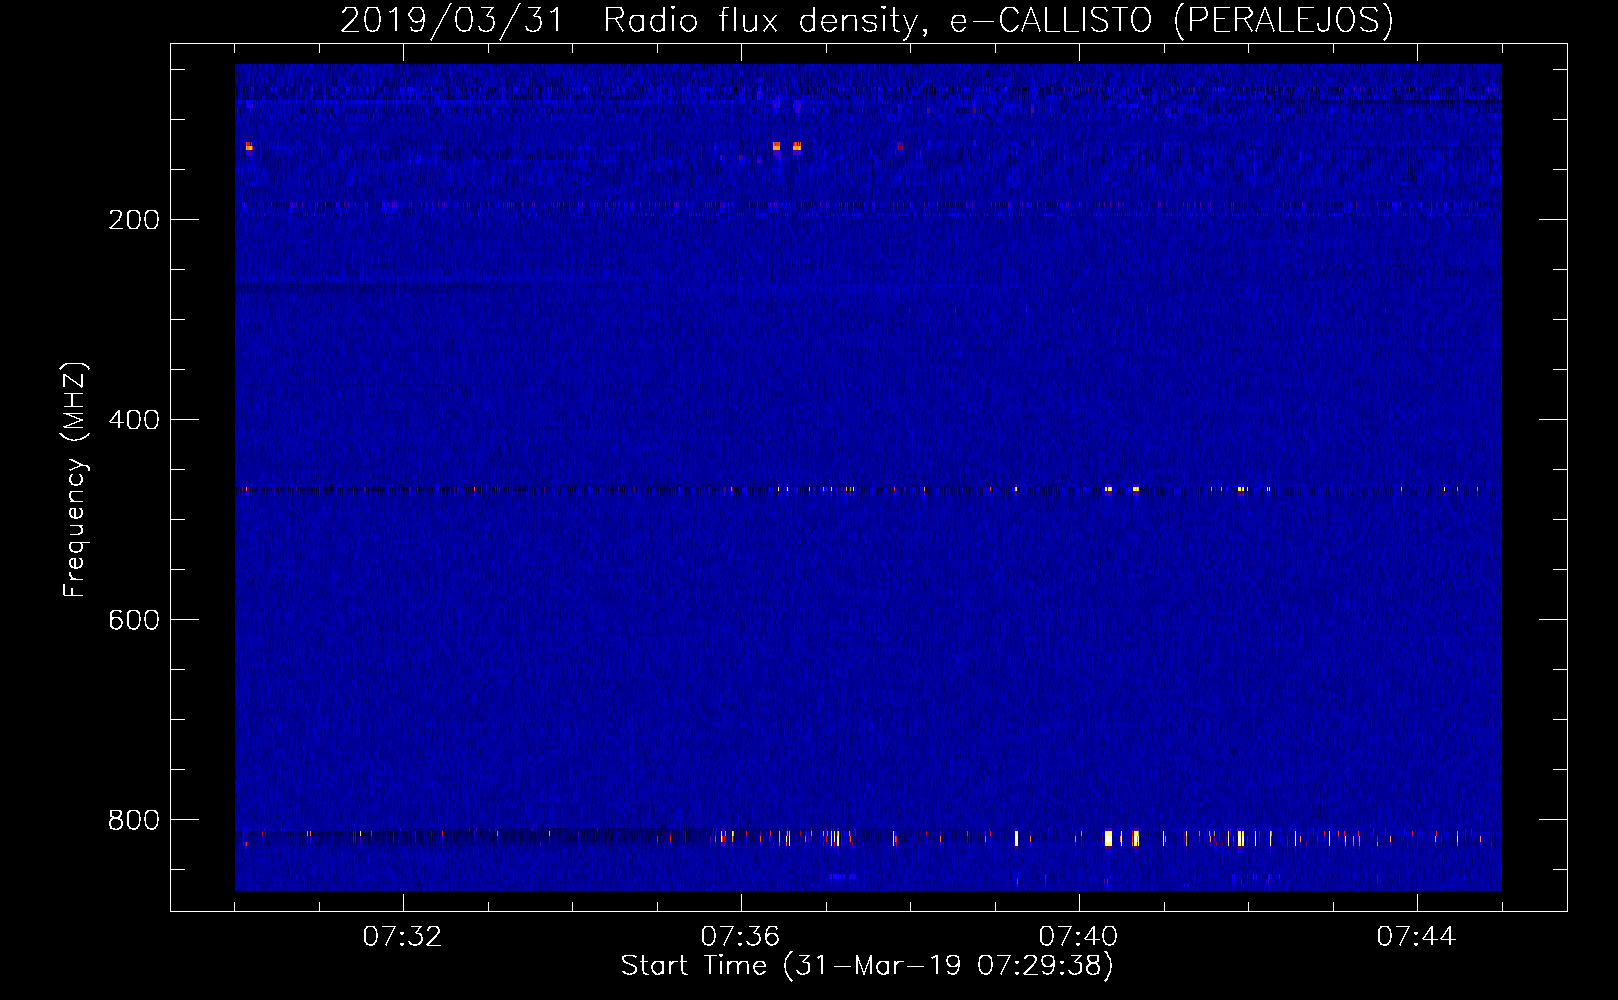1618x1000 pixels.
Task: Click the 400 frequency tick label
Action: [133, 420]
